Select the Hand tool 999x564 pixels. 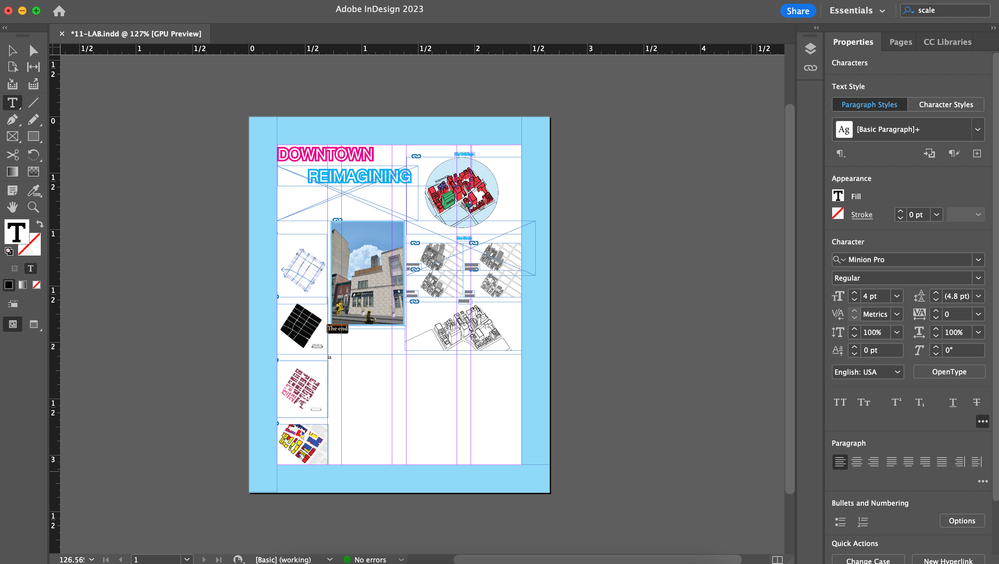click(x=12, y=207)
